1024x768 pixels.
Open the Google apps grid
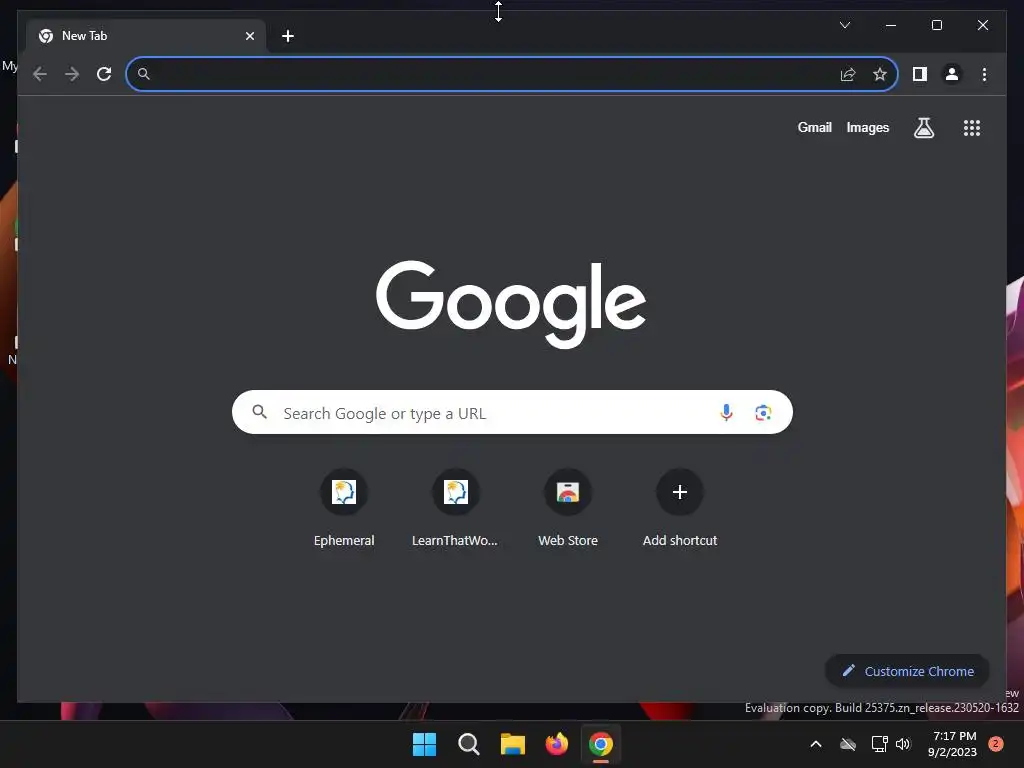click(x=972, y=128)
